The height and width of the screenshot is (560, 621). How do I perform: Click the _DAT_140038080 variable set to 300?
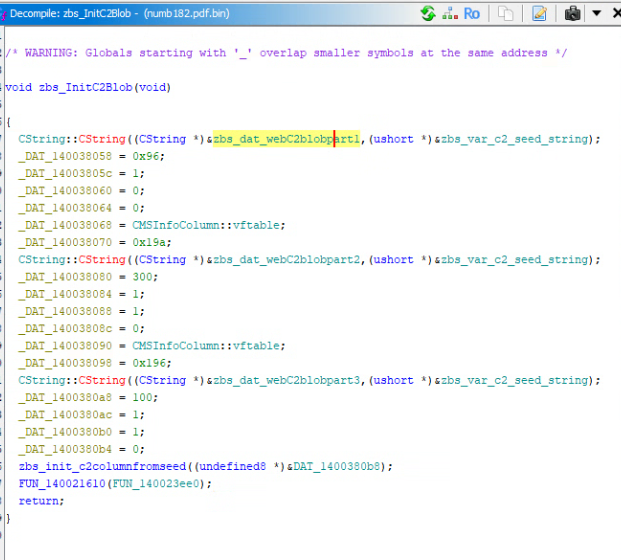tap(62, 277)
